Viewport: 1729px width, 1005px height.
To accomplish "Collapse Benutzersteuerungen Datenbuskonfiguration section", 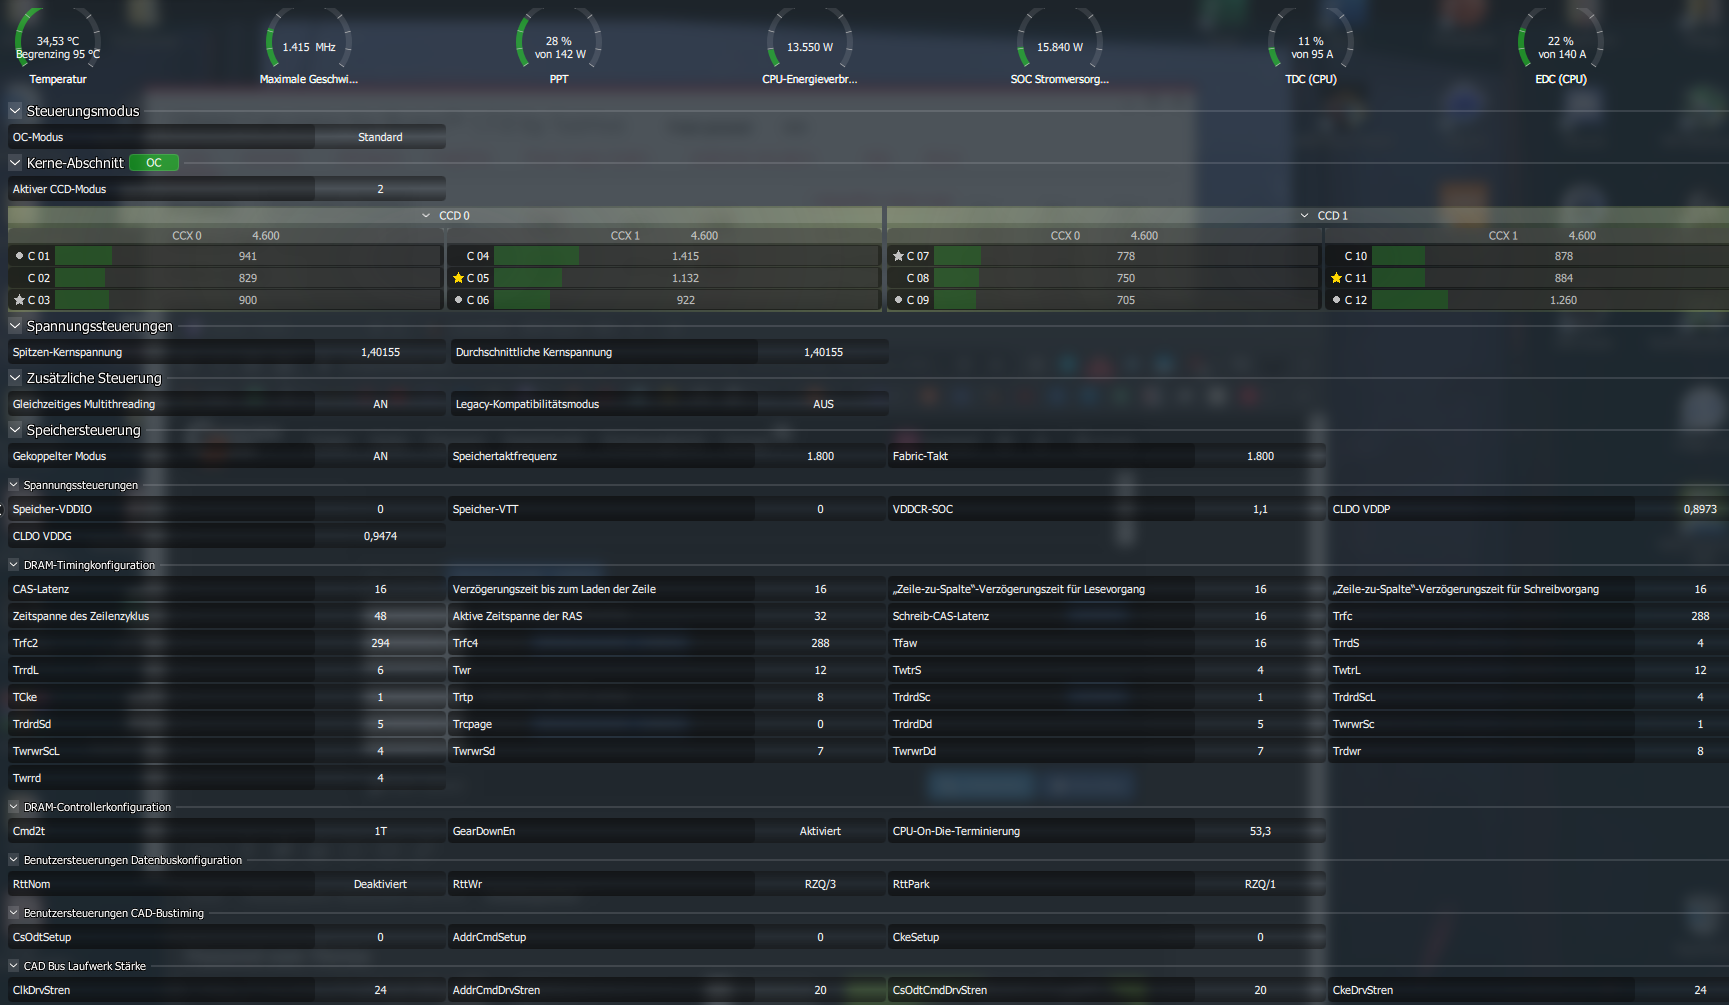I will click(14, 860).
